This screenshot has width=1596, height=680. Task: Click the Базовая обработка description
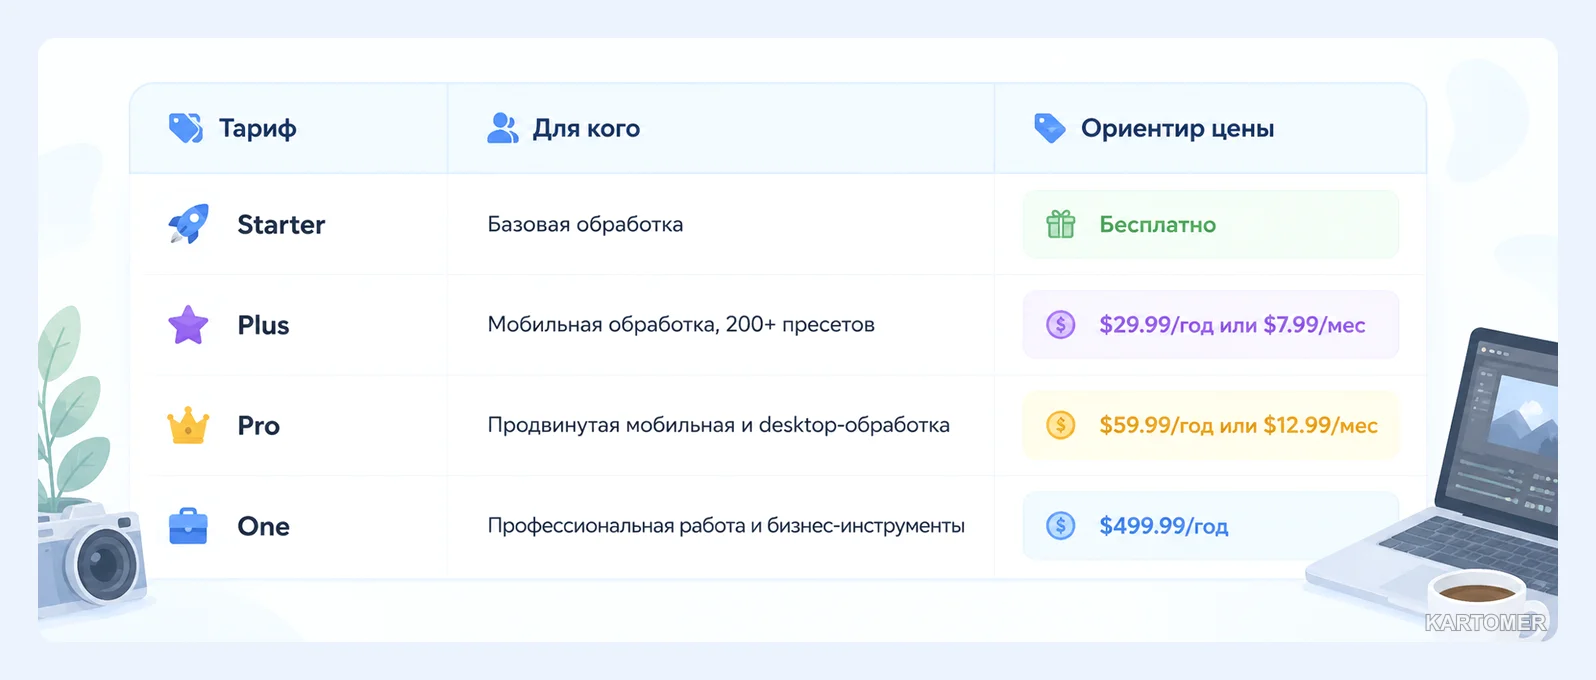coord(585,224)
